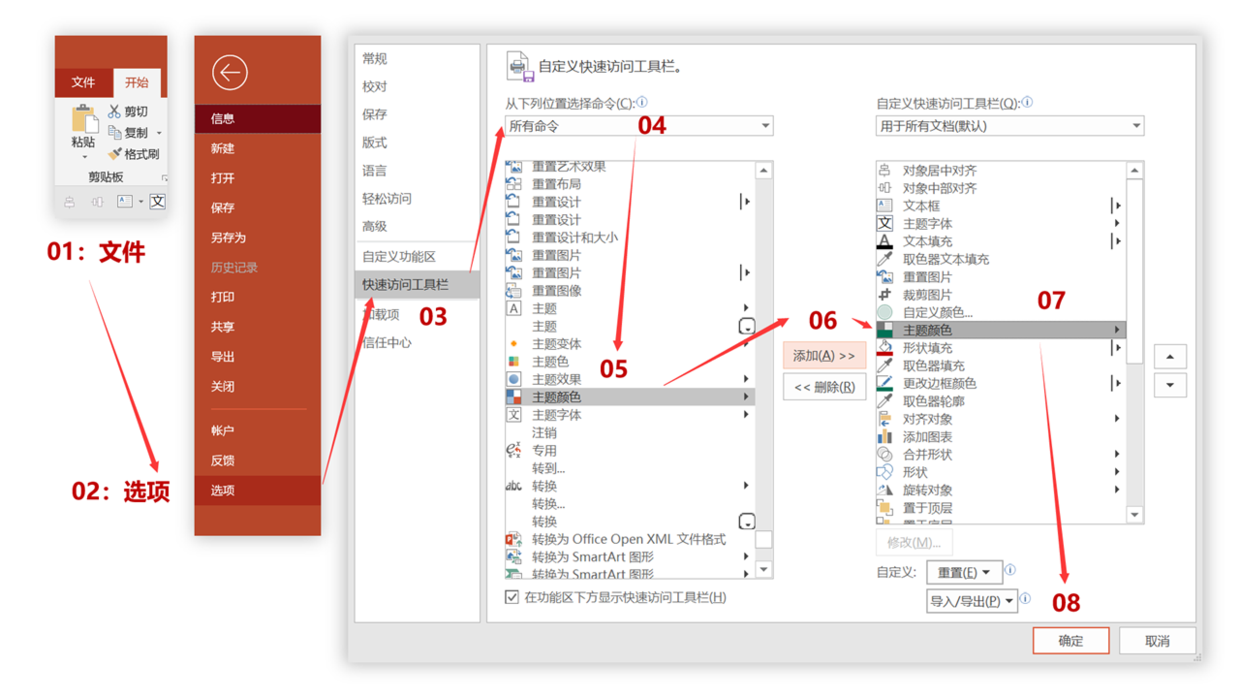This screenshot has width=1240, height=698.
Task: Toggle 在功能区下方显示快速访问工具栏 checkbox
Action: tap(513, 597)
